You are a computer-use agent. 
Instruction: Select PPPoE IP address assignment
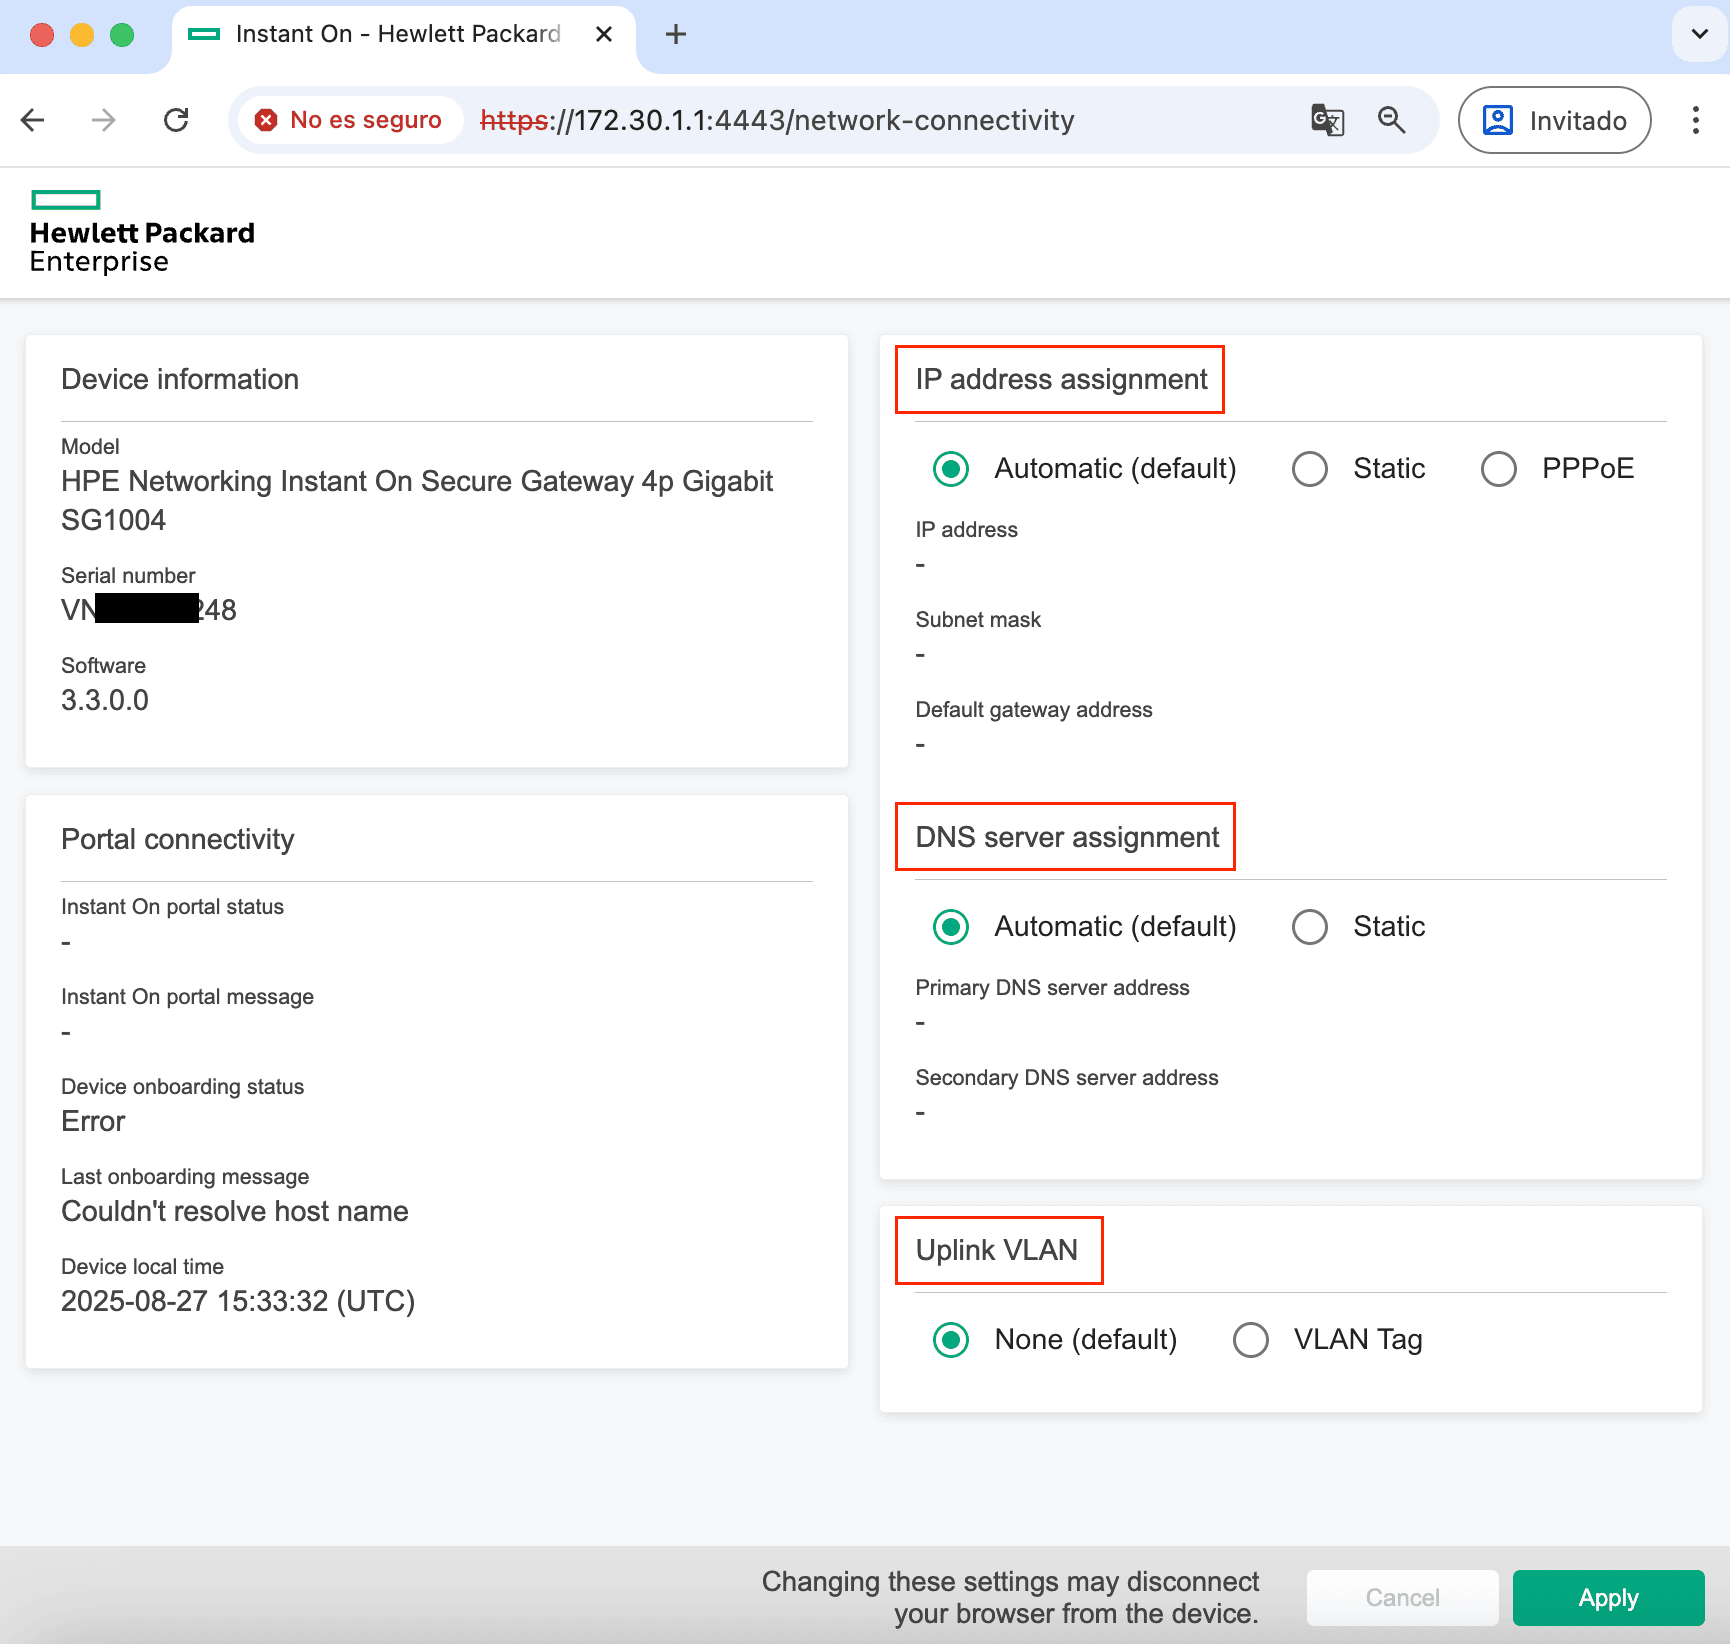tap(1498, 469)
